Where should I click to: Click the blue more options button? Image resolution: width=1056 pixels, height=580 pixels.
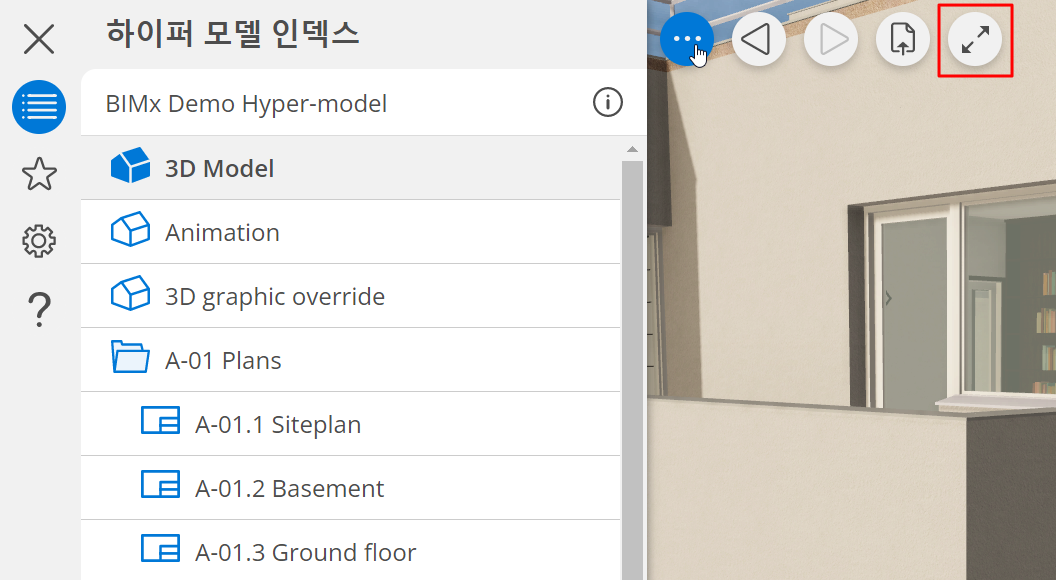(687, 40)
